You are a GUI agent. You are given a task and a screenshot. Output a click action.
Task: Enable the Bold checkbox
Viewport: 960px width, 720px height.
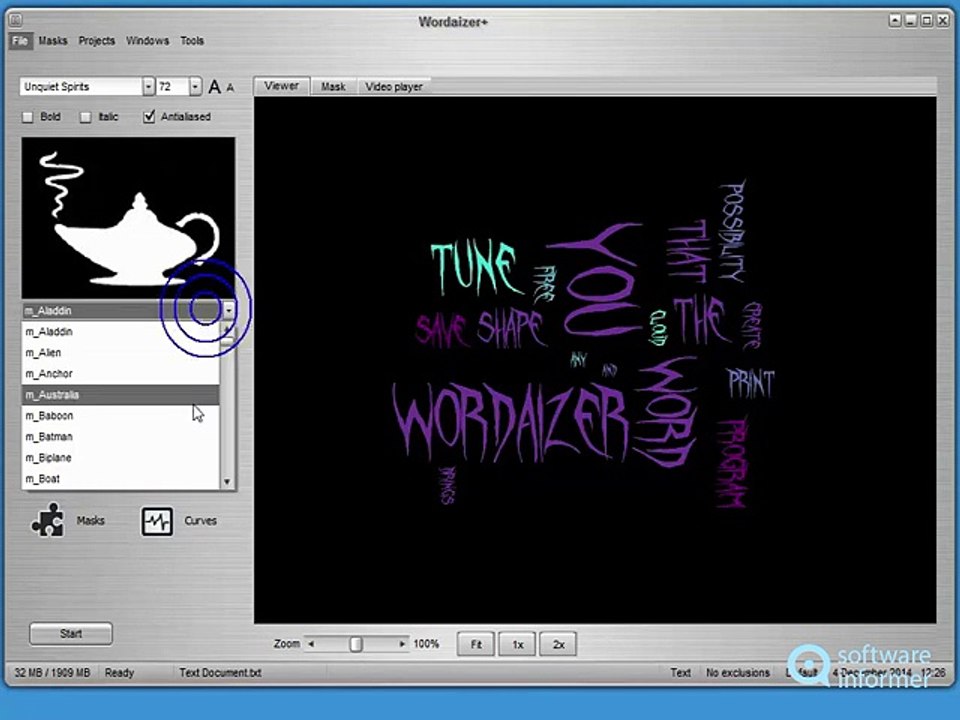pyautogui.click(x=28, y=117)
